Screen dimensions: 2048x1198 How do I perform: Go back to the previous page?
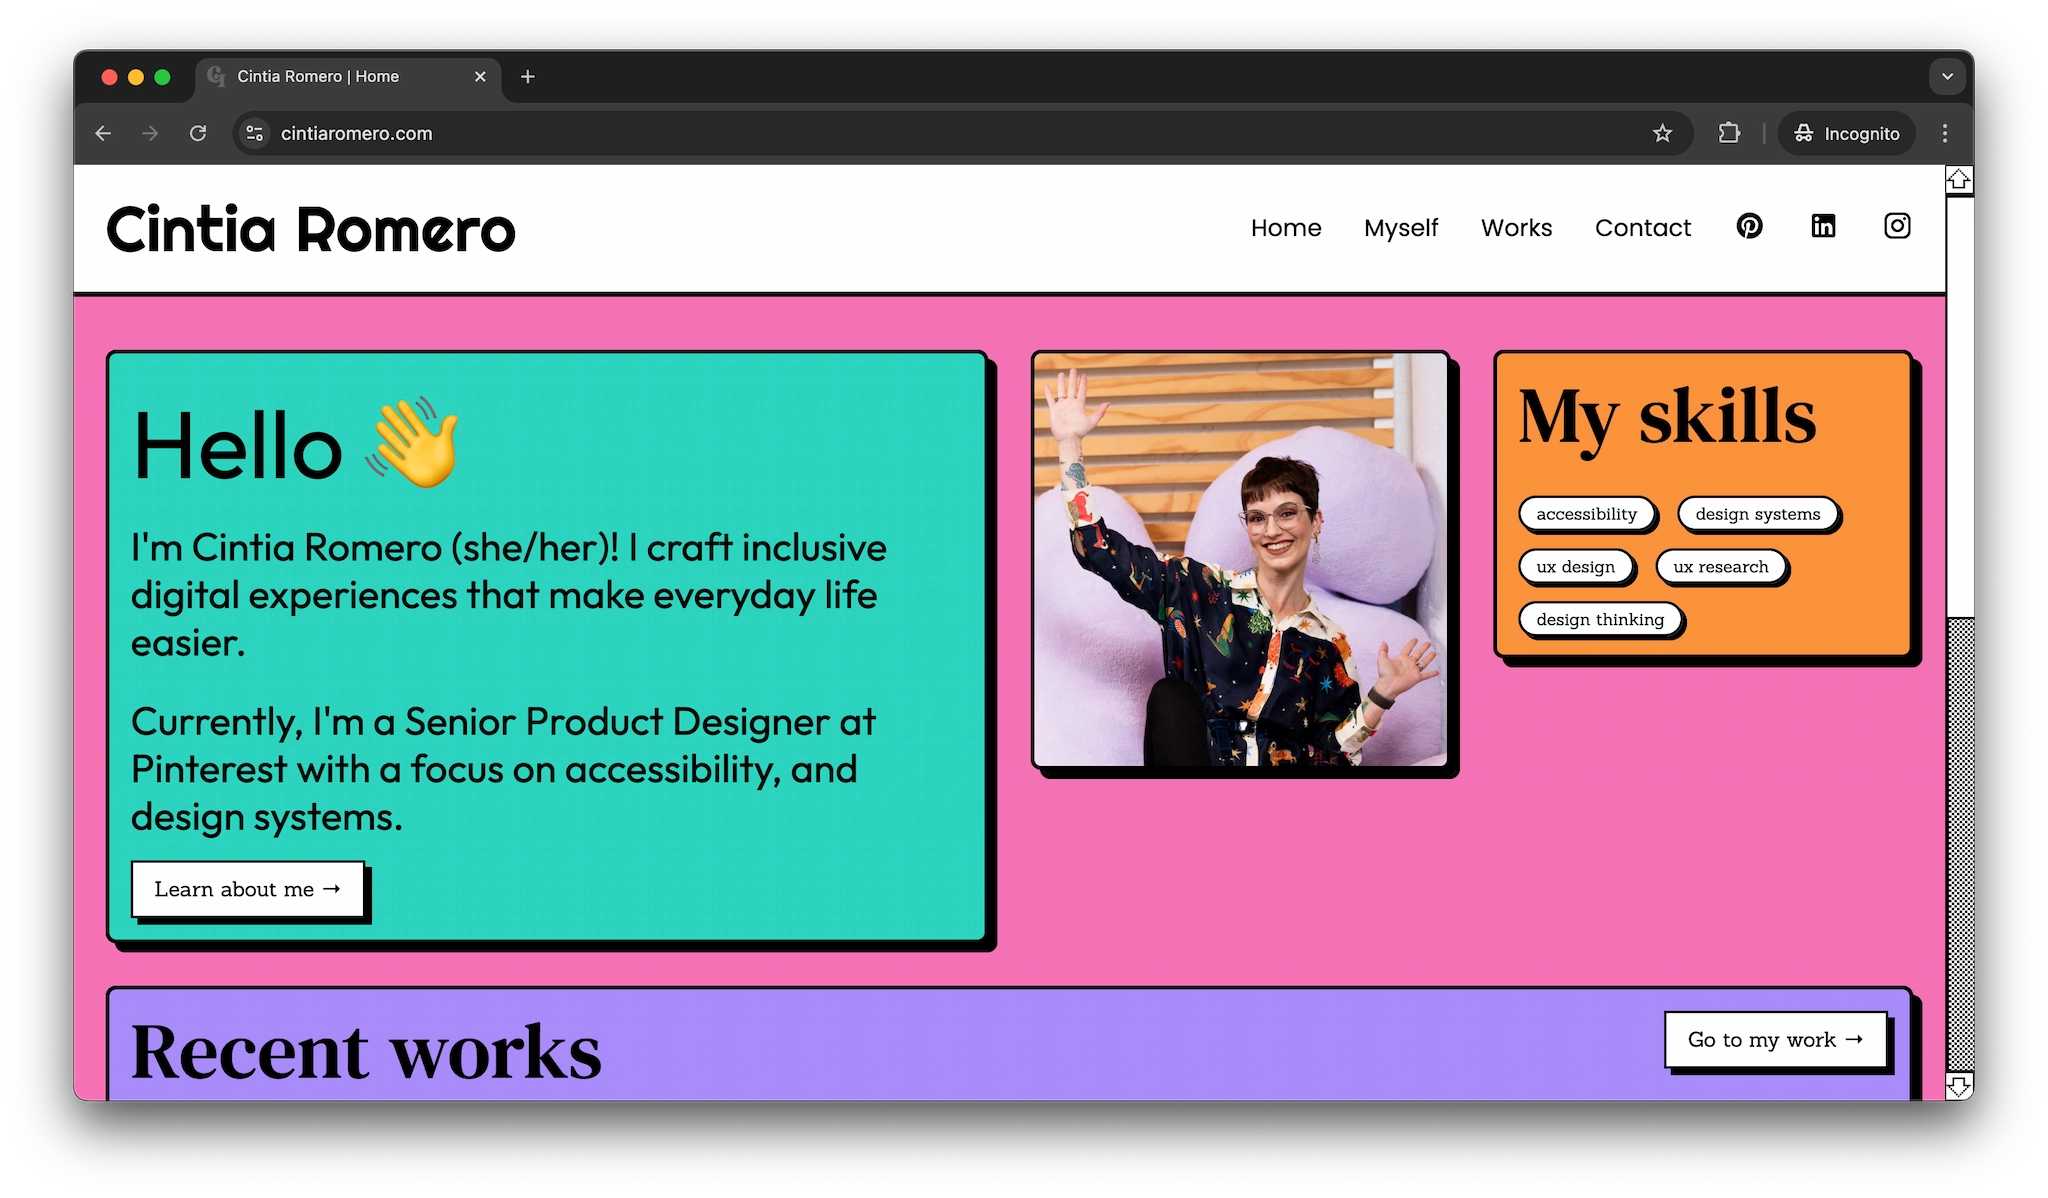tap(103, 133)
